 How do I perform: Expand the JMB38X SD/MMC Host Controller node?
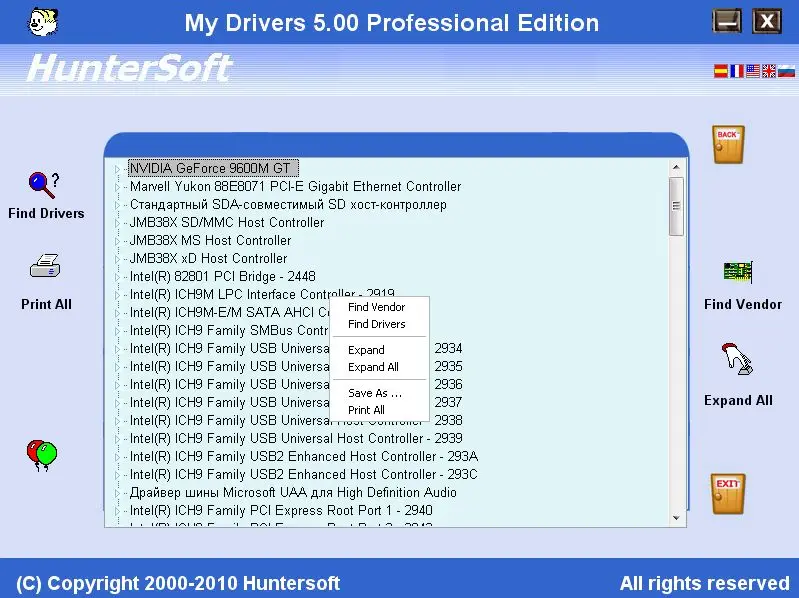click(x=117, y=223)
